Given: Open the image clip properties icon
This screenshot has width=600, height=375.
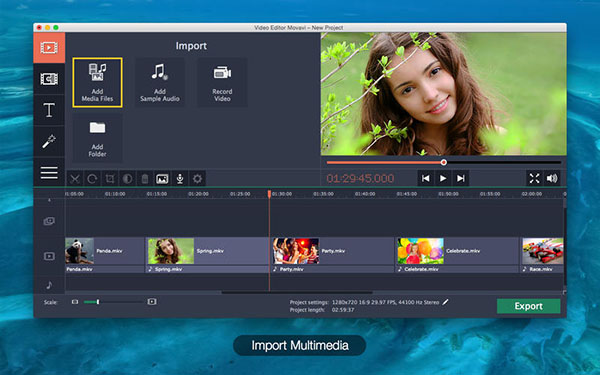Looking at the screenshot, I should (162, 179).
